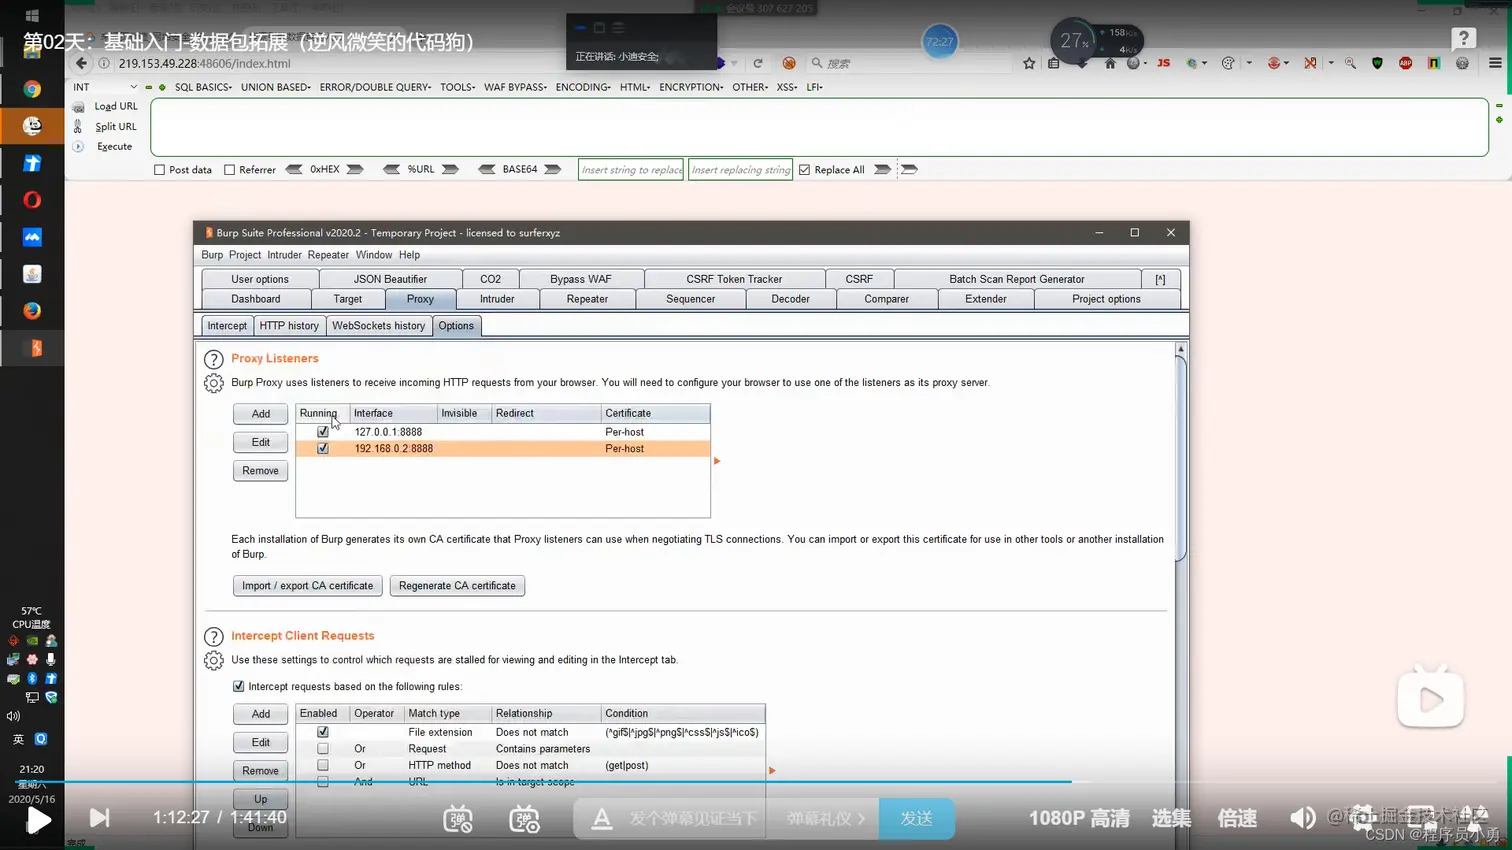Expand the XSS menu
This screenshot has height=850, width=1512.
787,87
